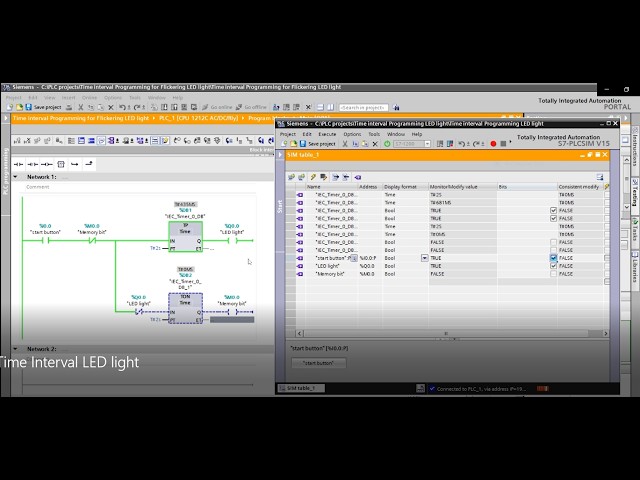
Task: Select the TP timer block in Network 1
Action: pos(185,237)
